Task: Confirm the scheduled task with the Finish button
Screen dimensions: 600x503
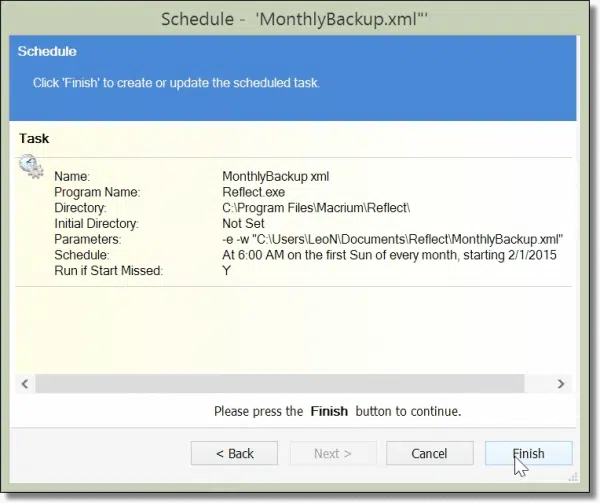Action: [x=528, y=454]
